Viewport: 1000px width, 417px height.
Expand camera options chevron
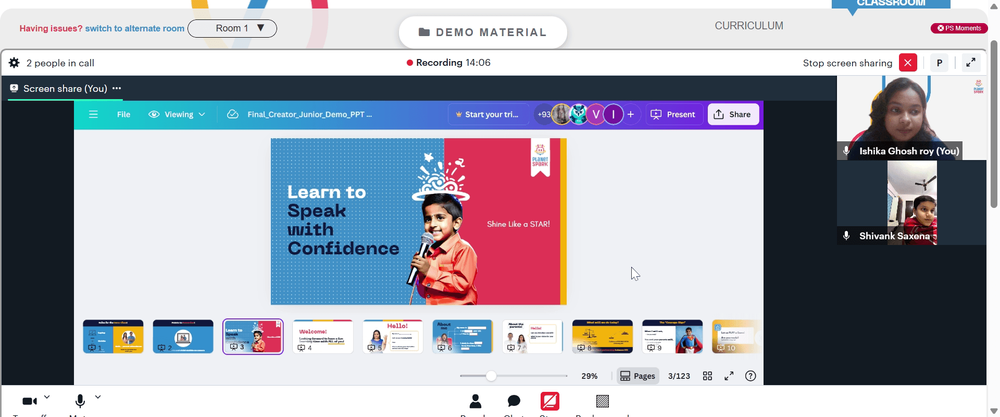pyautogui.click(x=47, y=397)
